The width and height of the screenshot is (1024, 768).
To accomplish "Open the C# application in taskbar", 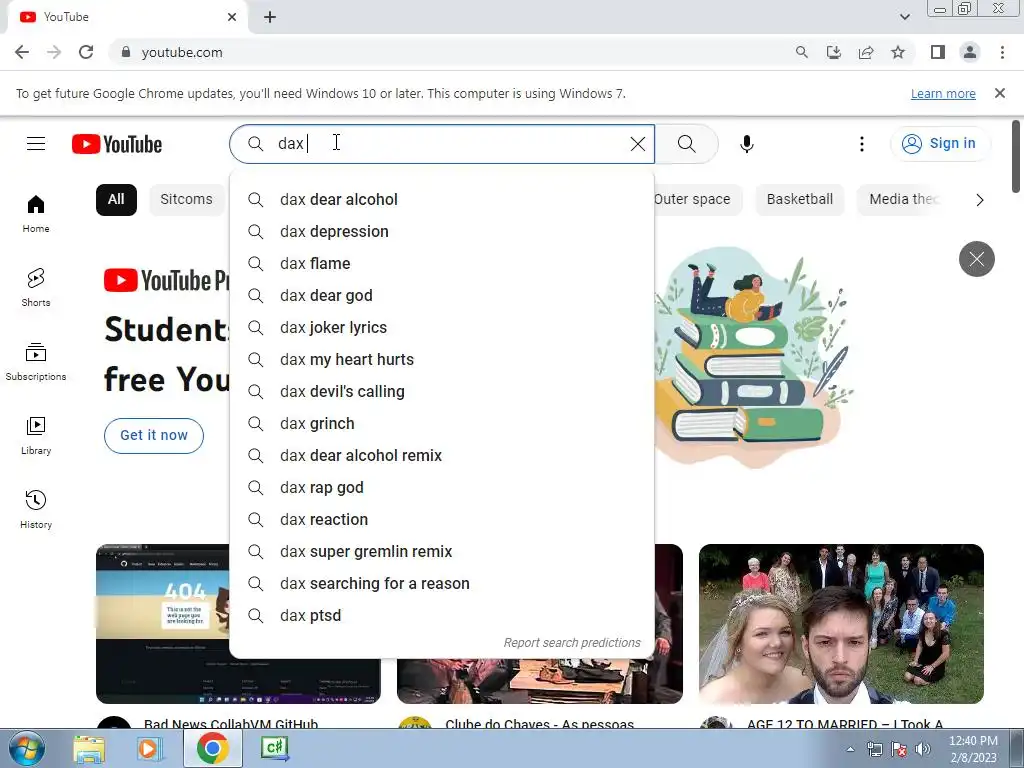I will pos(274,748).
